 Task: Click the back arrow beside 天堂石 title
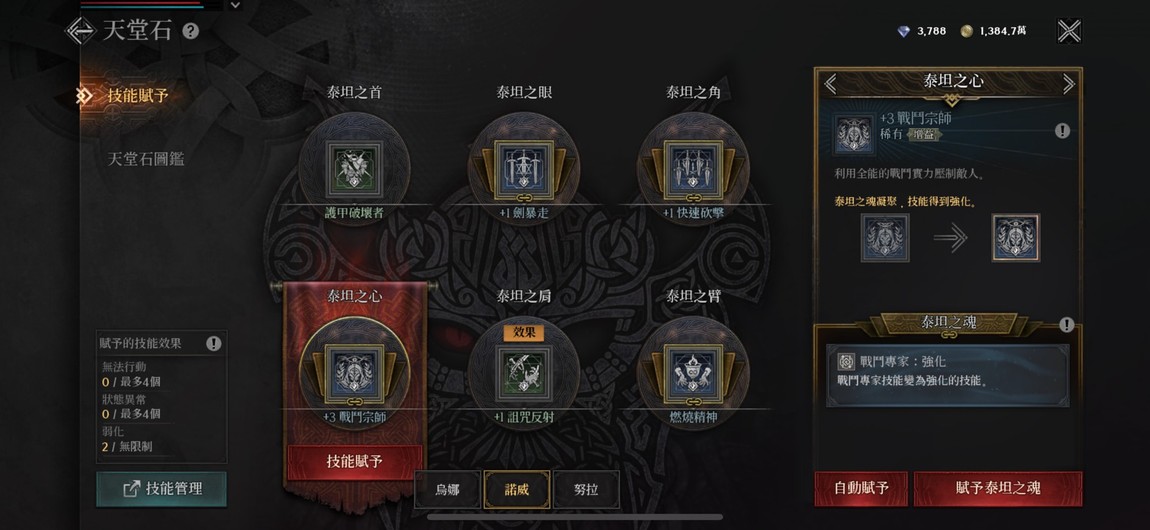(x=81, y=31)
